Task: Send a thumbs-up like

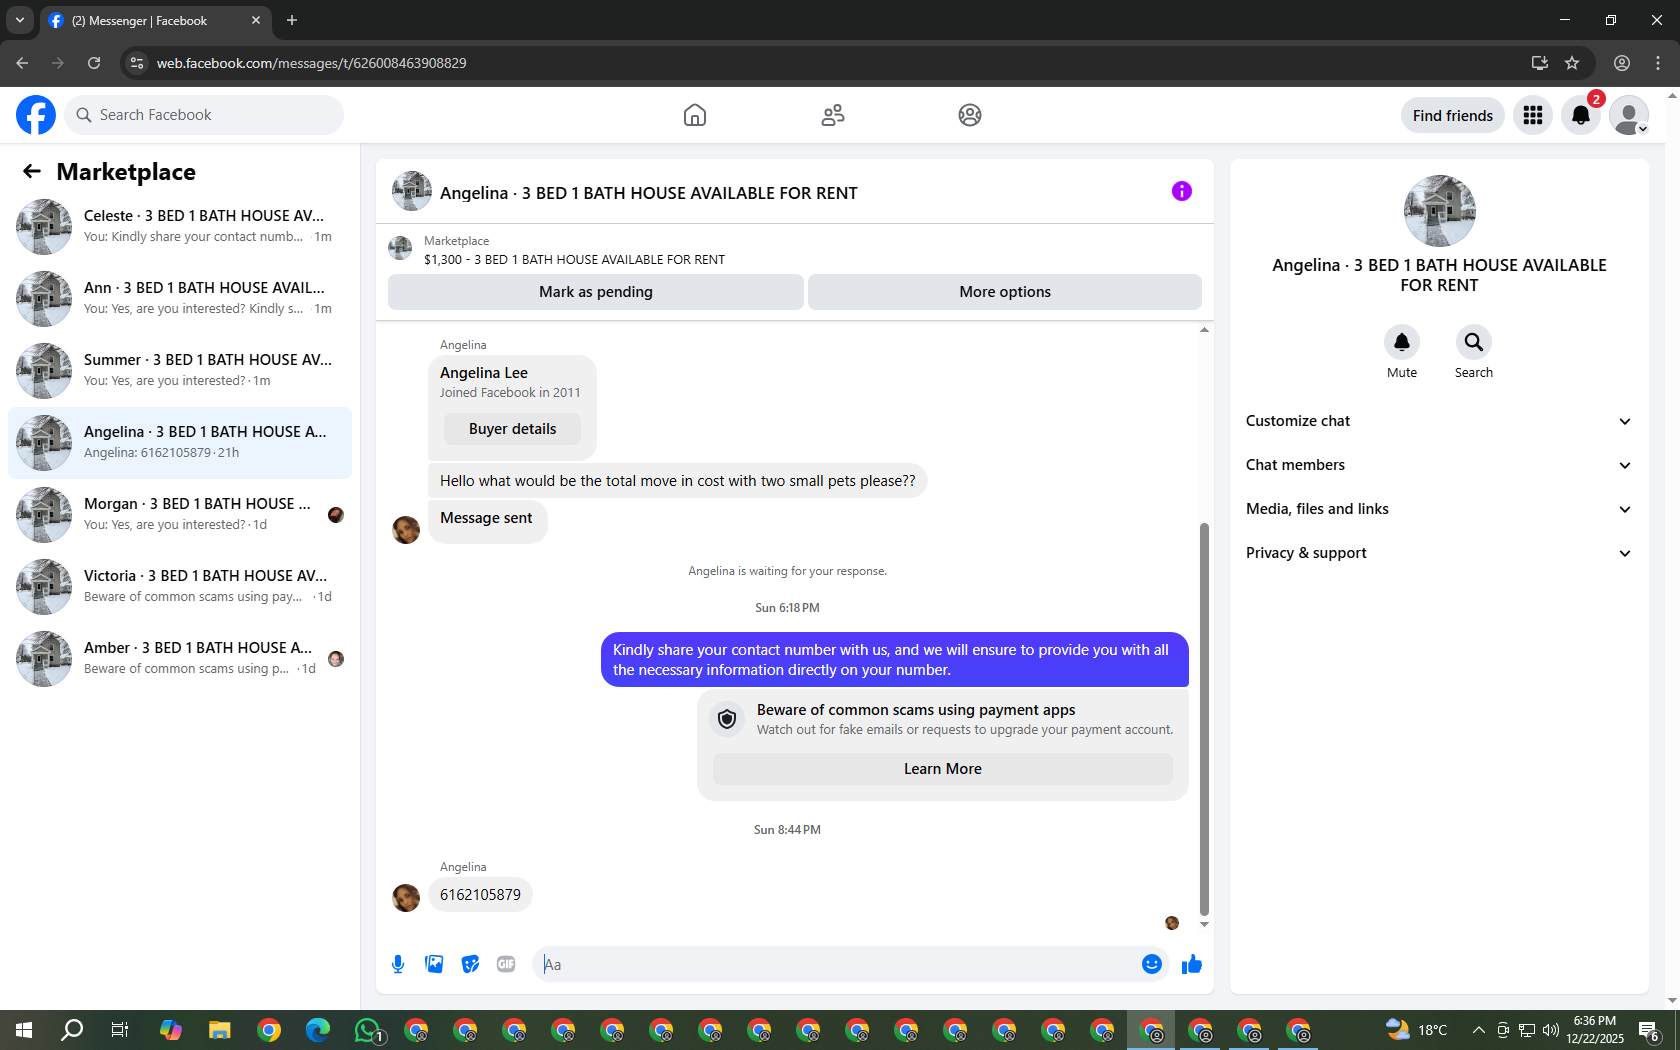Action: (x=1192, y=964)
